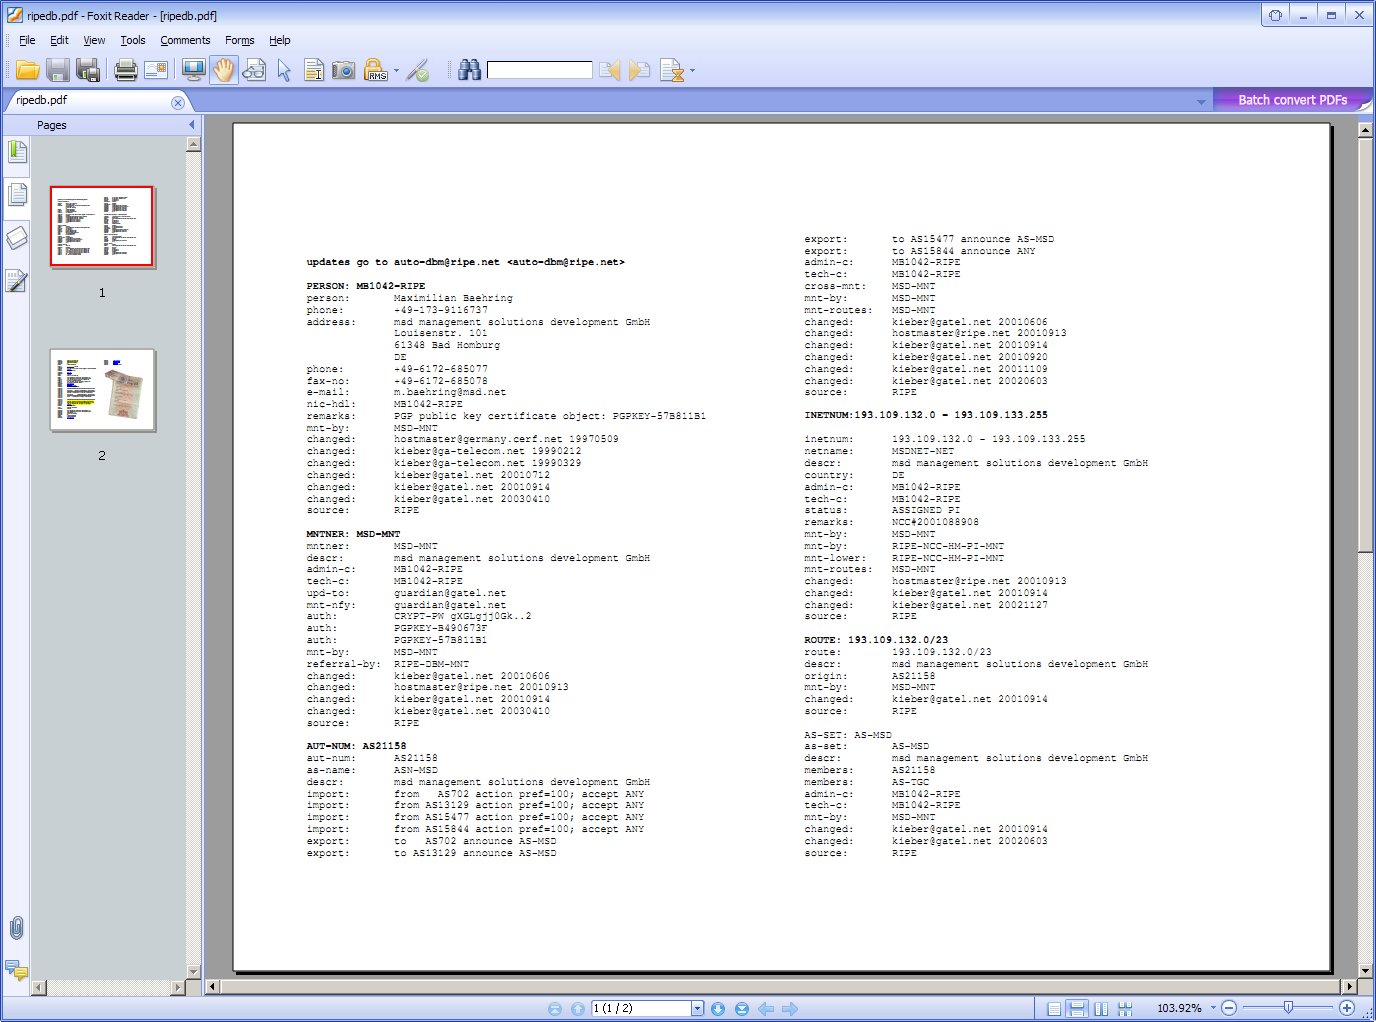Click the Open folder icon in toolbar
The height and width of the screenshot is (1022, 1376).
(27, 70)
